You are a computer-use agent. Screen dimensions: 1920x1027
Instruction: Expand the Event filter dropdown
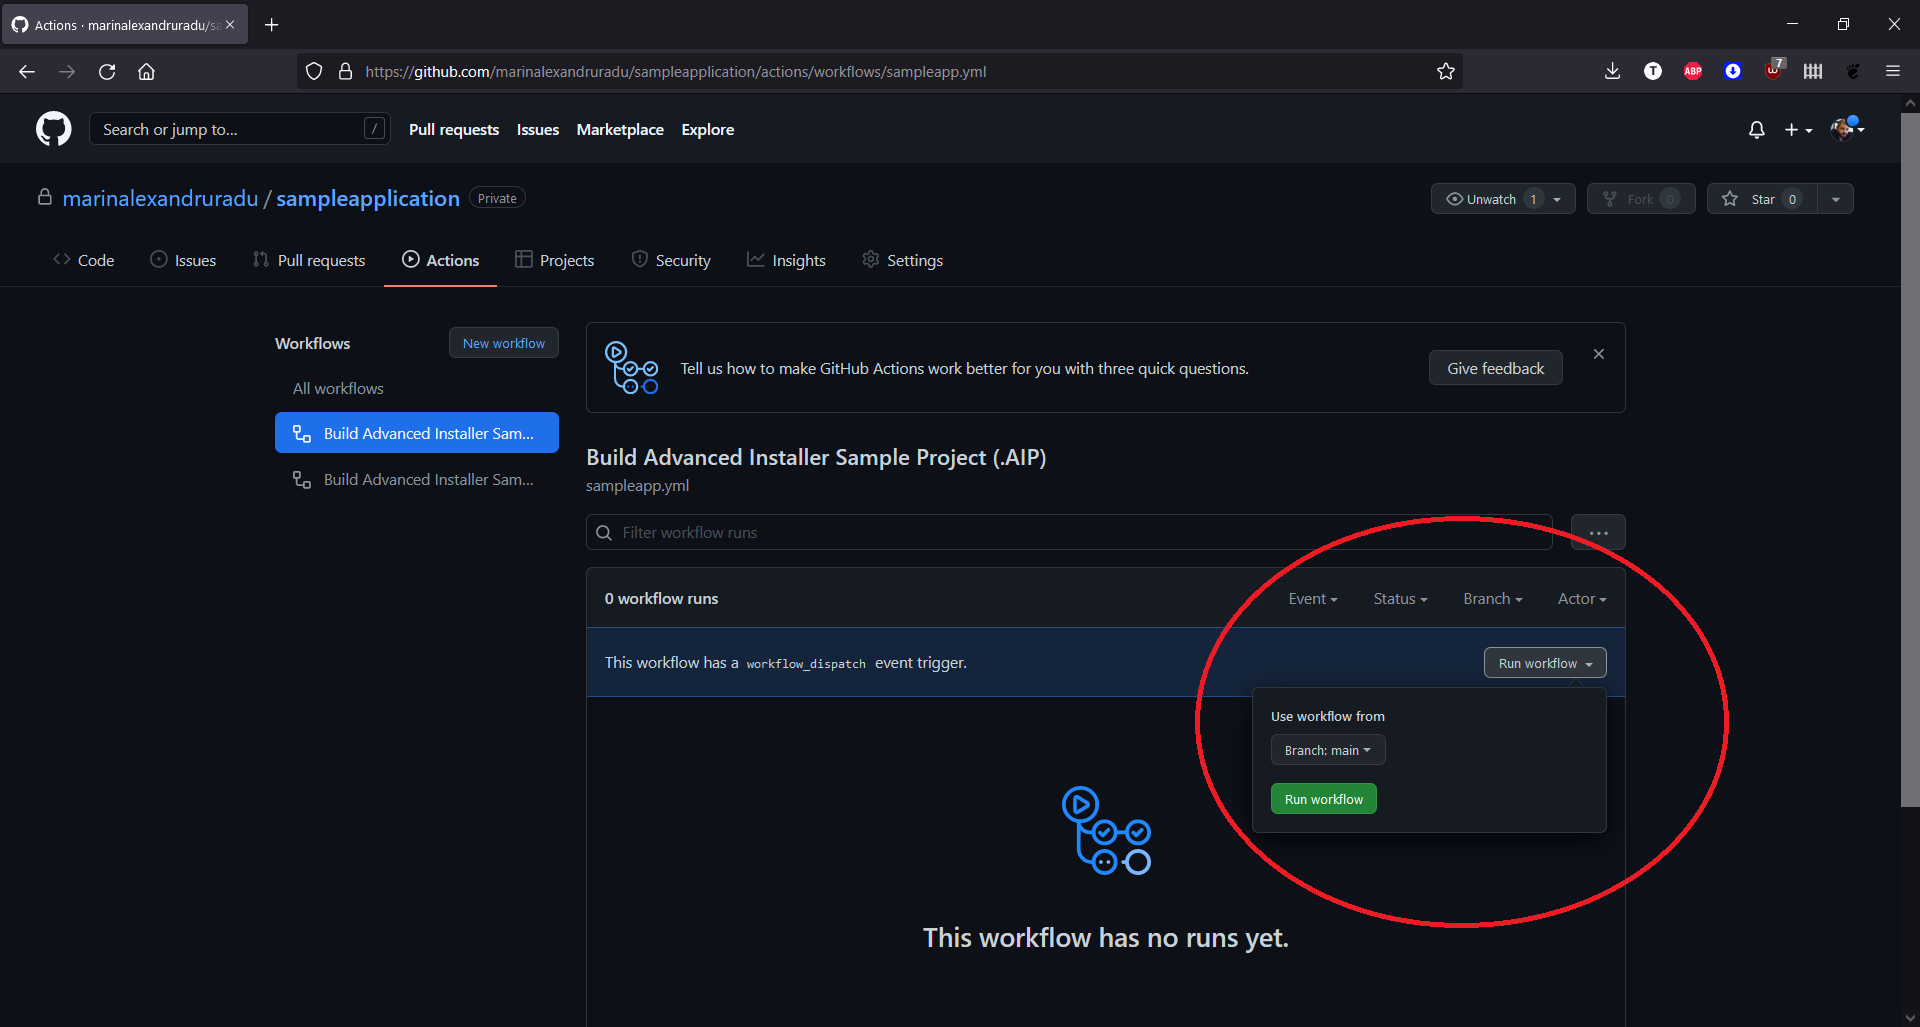pos(1313,599)
